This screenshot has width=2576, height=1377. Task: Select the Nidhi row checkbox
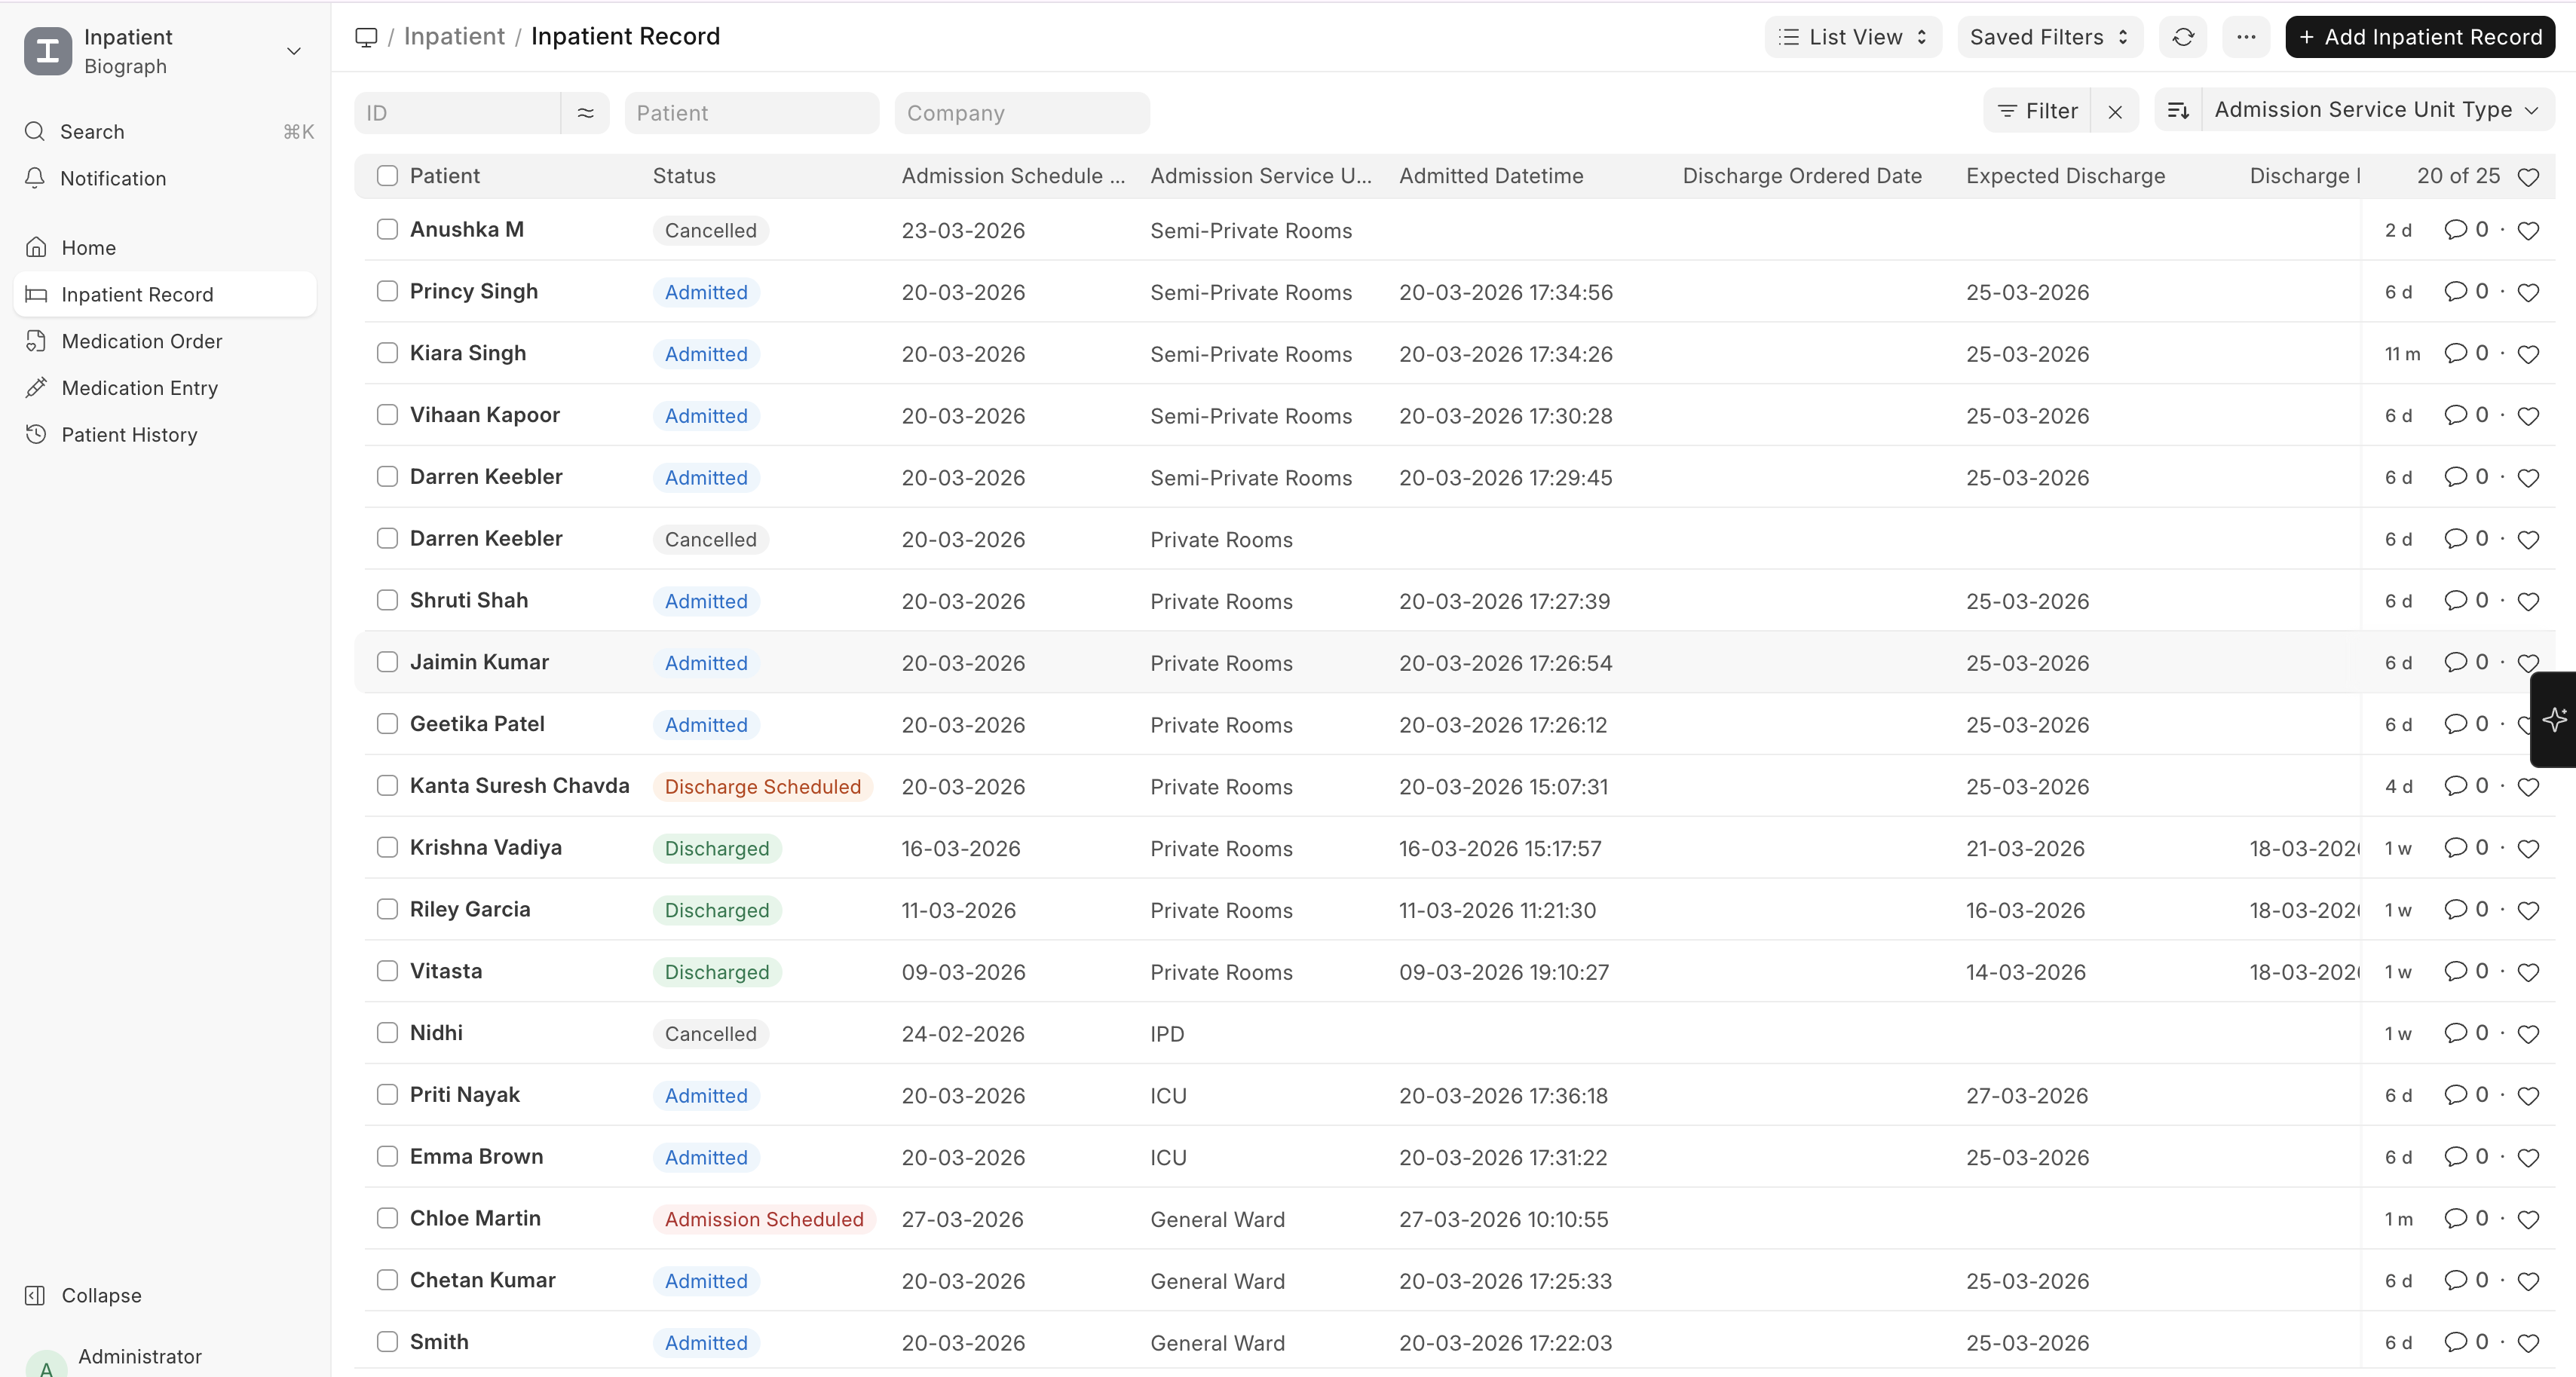point(387,1033)
